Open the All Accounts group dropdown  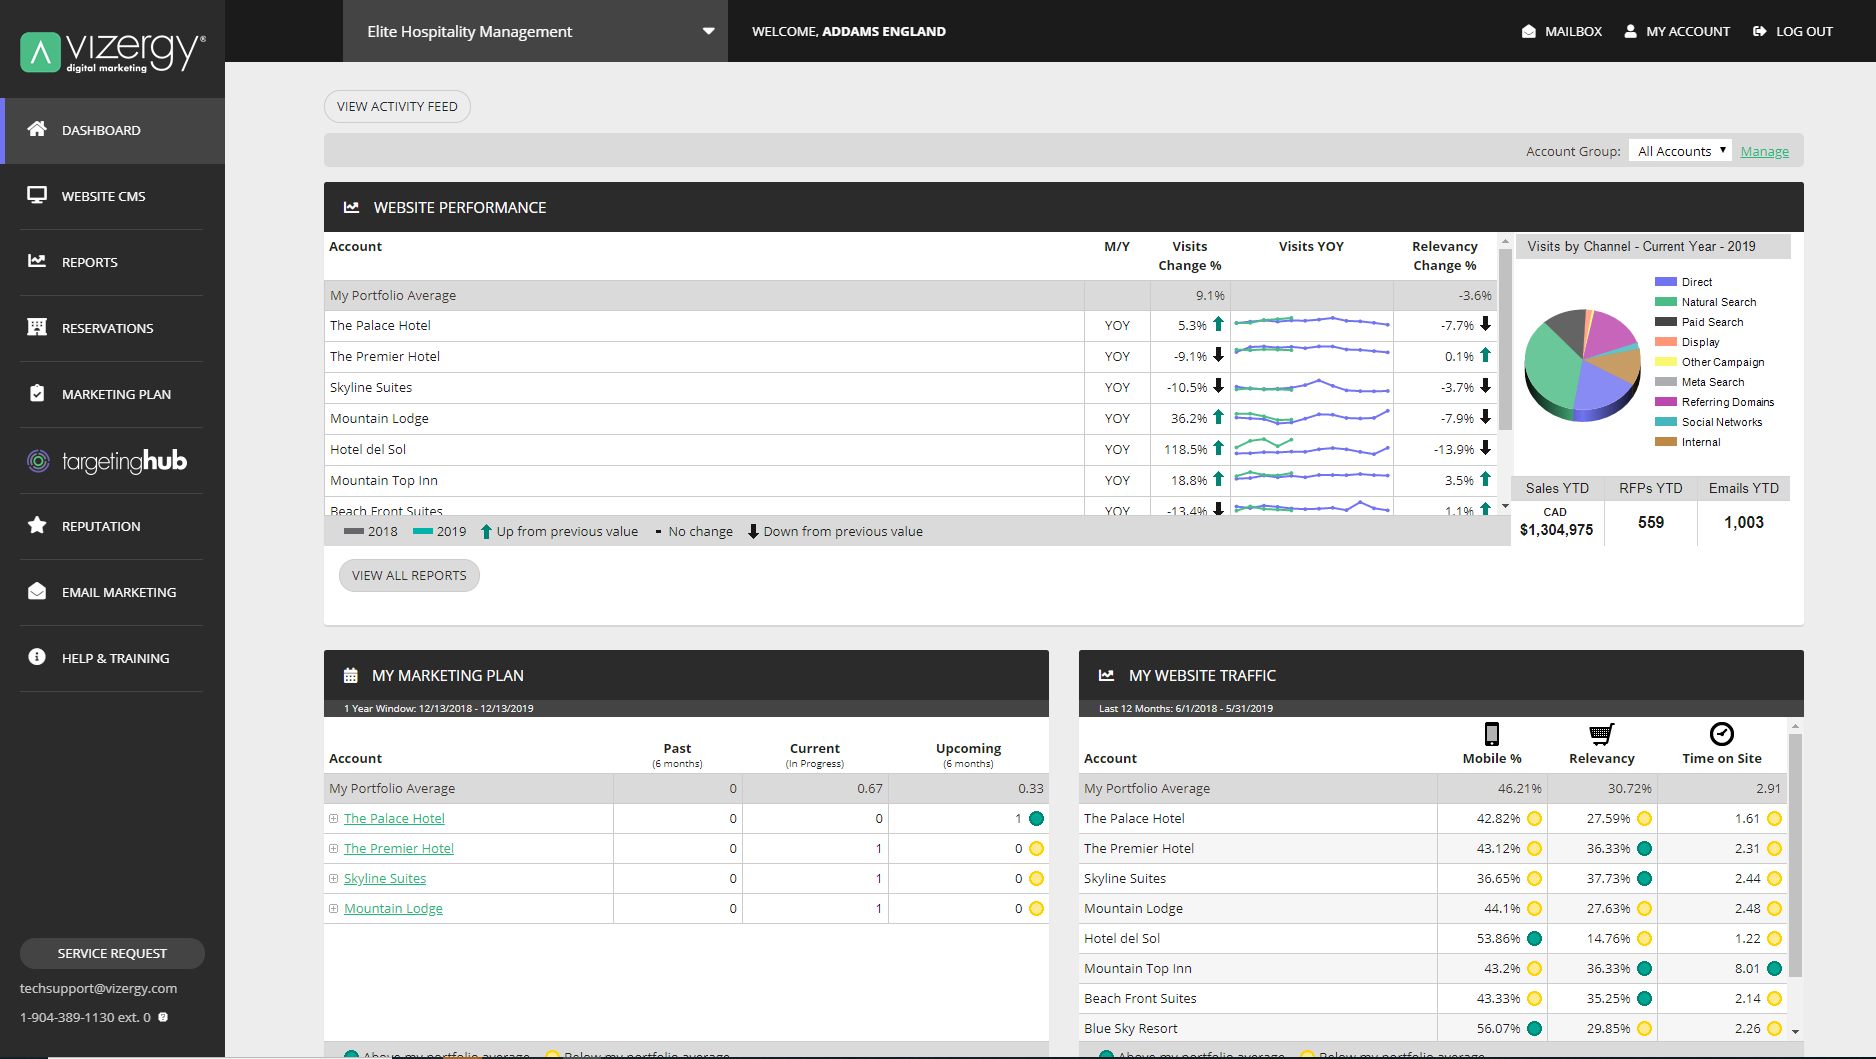point(1680,151)
